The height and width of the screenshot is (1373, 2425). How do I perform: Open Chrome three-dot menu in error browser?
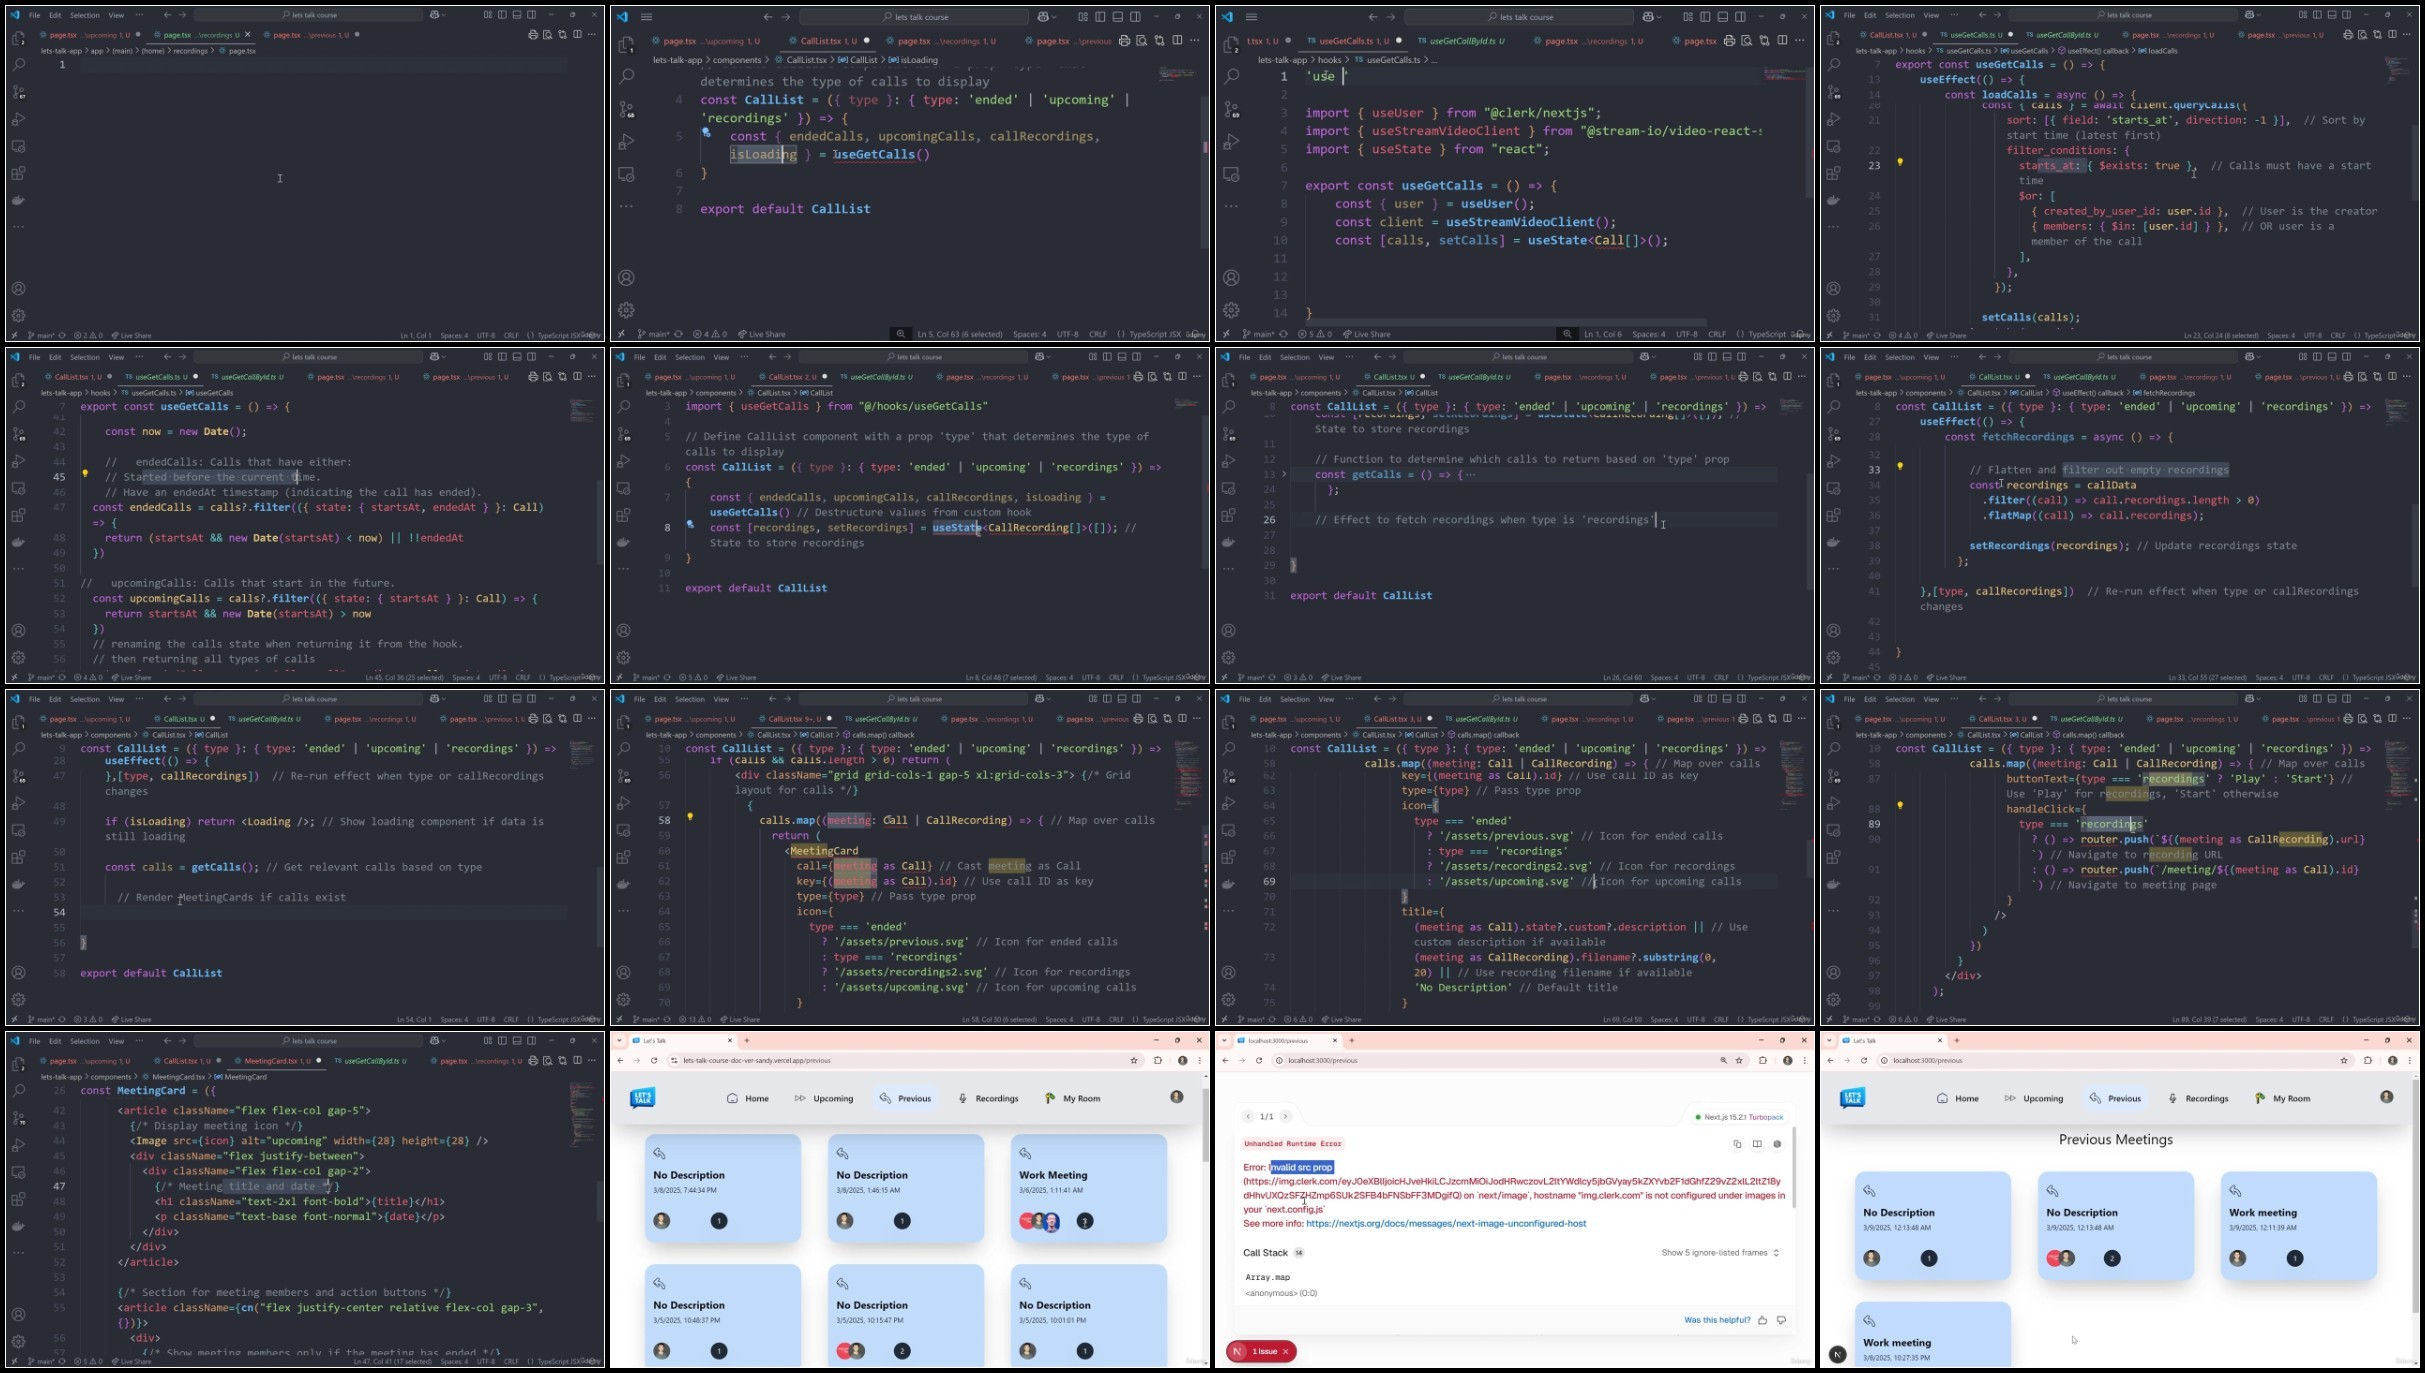click(x=1804, y=1061)
